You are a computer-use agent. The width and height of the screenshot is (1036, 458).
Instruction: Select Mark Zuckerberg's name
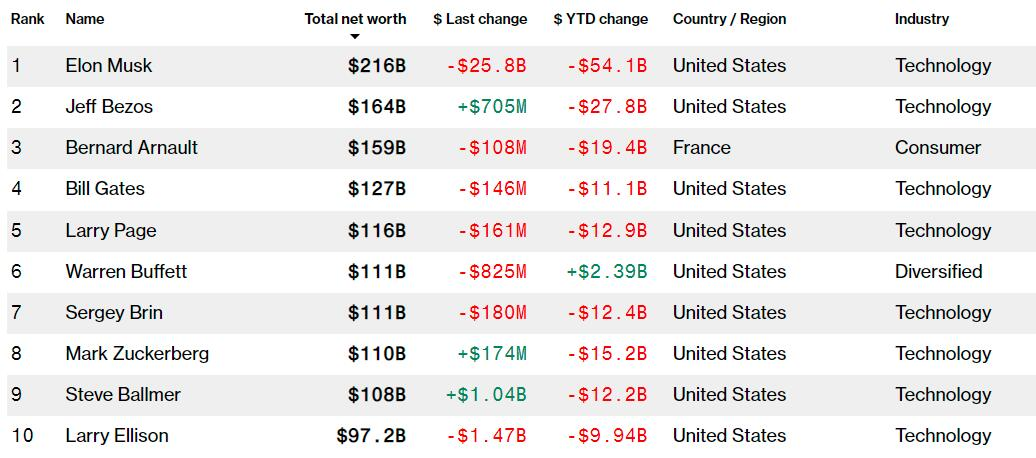pyautogui.click(x=137, y=353)
